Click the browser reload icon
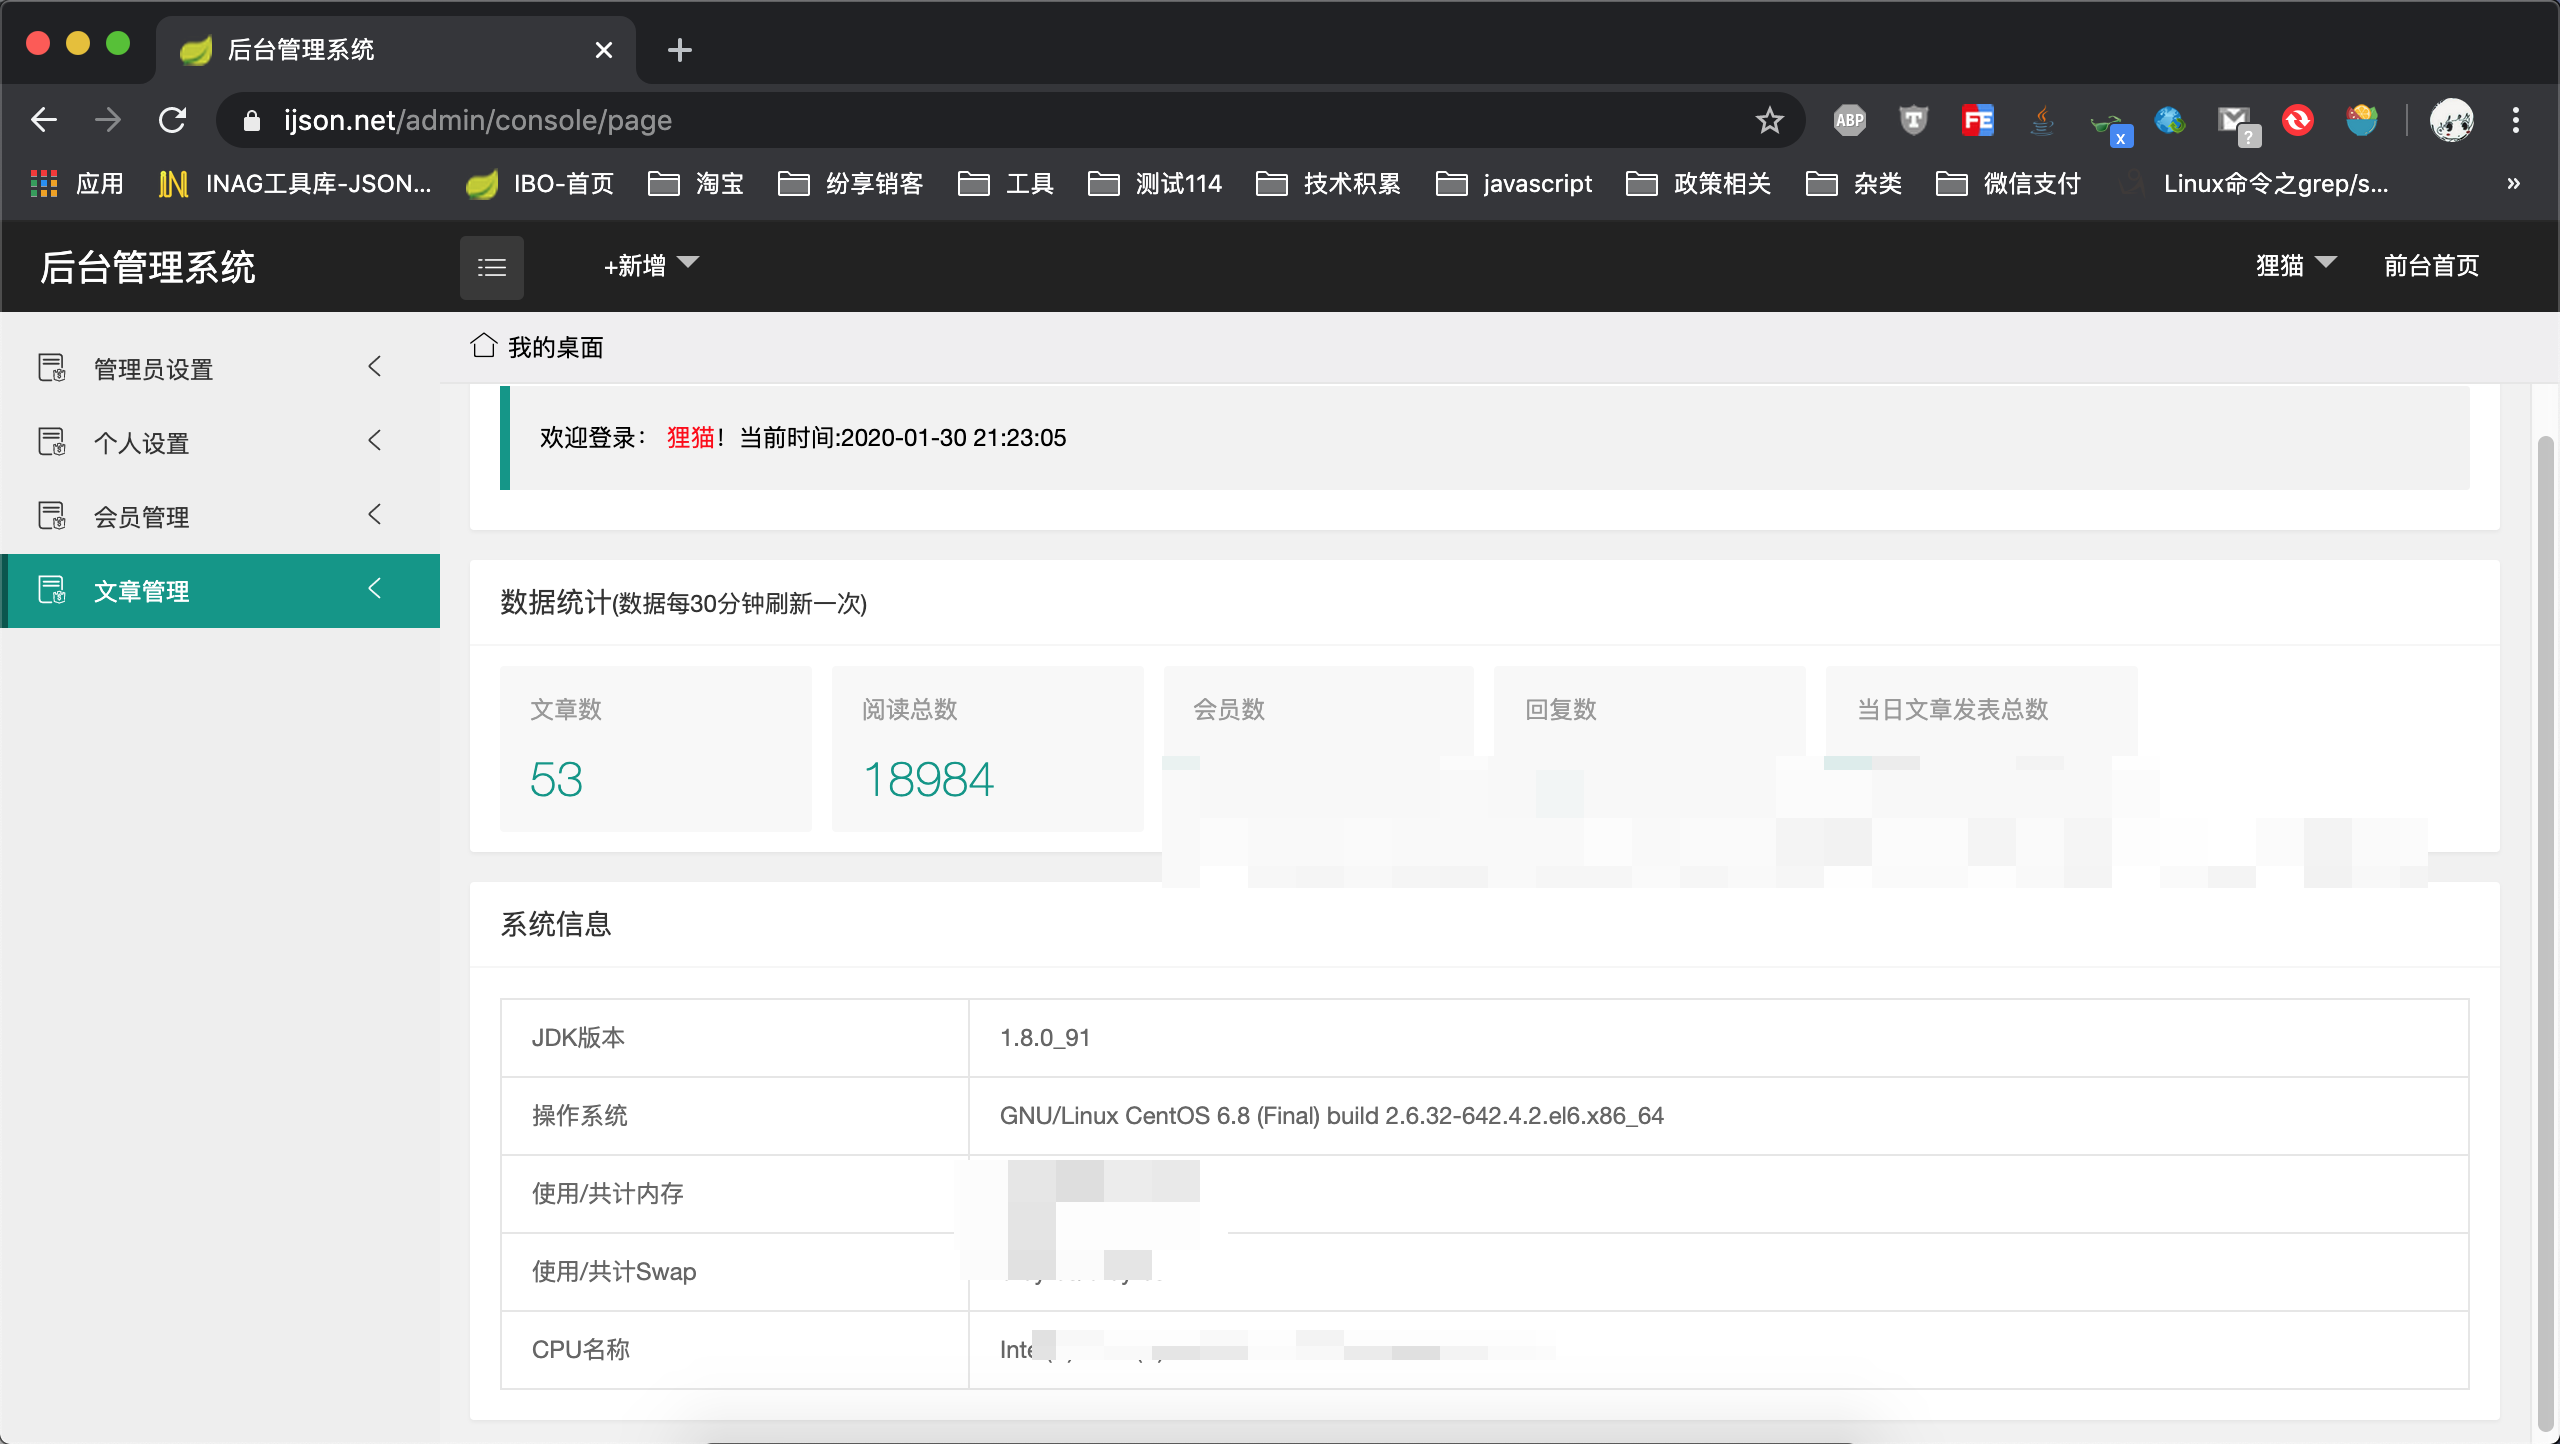The image size is (2560, 1444). (x=173, y=121)
